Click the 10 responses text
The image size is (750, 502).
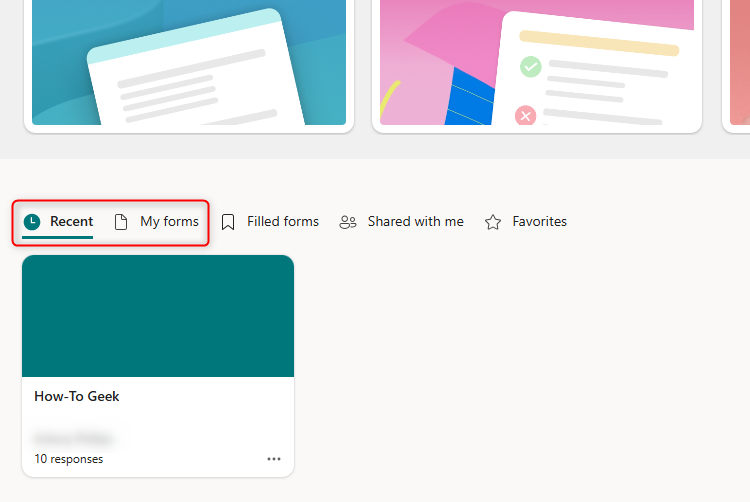point(69,459)
